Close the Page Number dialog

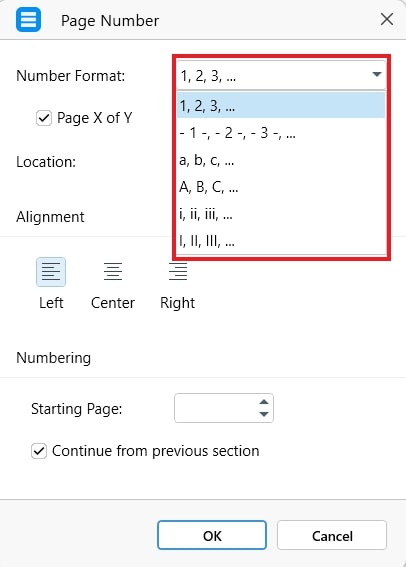pos(387,19)
